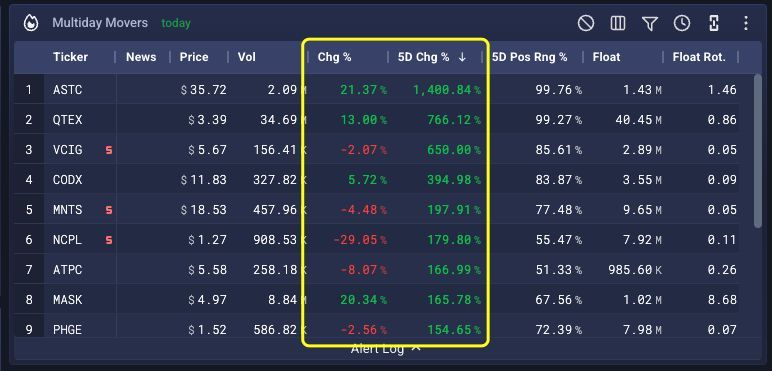Click the $18.53 price cell
The image size is (772, 371).
click(x=203, y=210)
